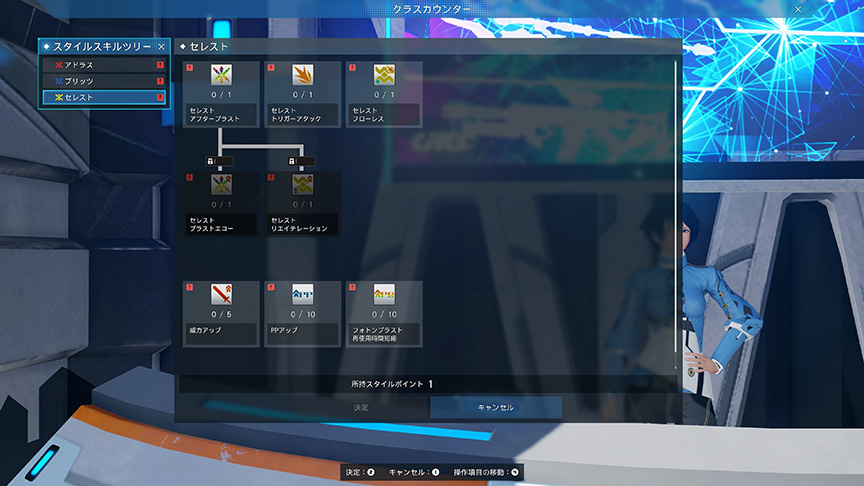The width and height of the screenshot is (864, 486).
Task: Click the 所持スタイルポイント points bar
Action: [428, 383]
